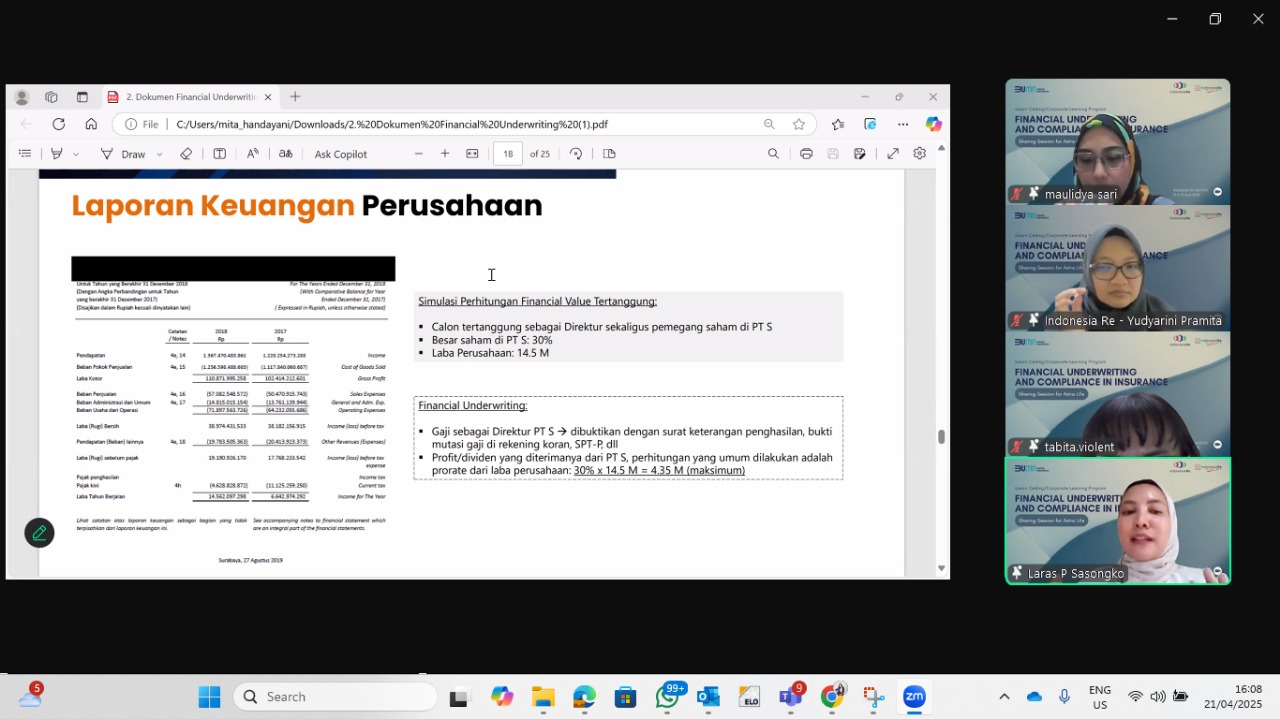1280x719 pixels.
Task: Open PDF viewer settings gear
Action: (x=919, y=154)
